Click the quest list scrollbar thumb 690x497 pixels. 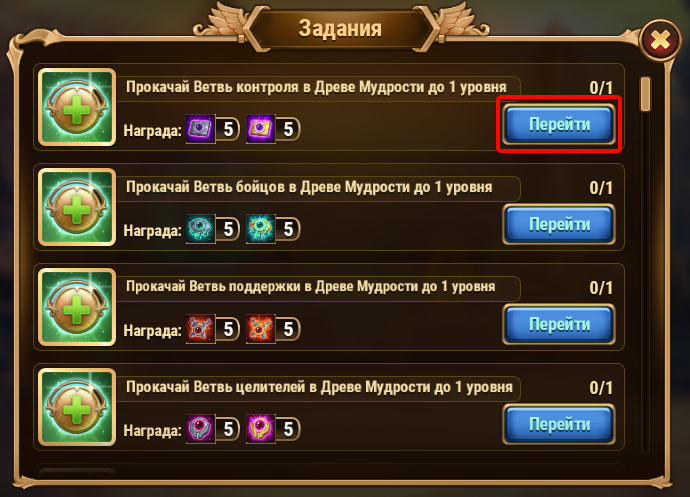pos(646,94)
